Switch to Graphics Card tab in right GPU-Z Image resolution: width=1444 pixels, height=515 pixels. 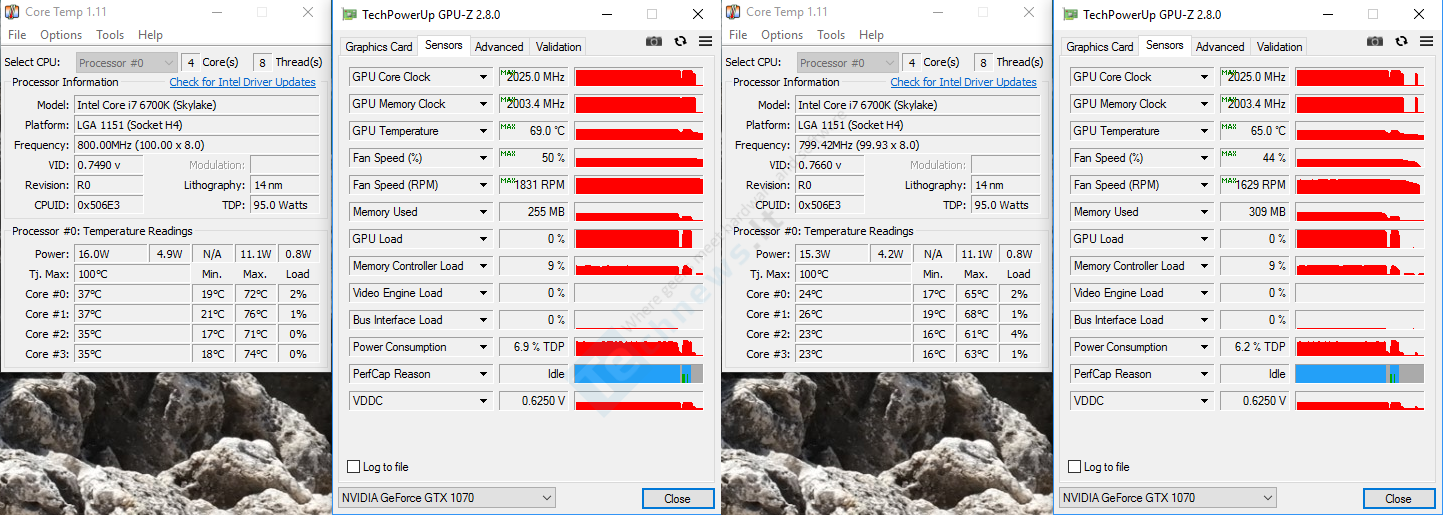(1100, 47)
